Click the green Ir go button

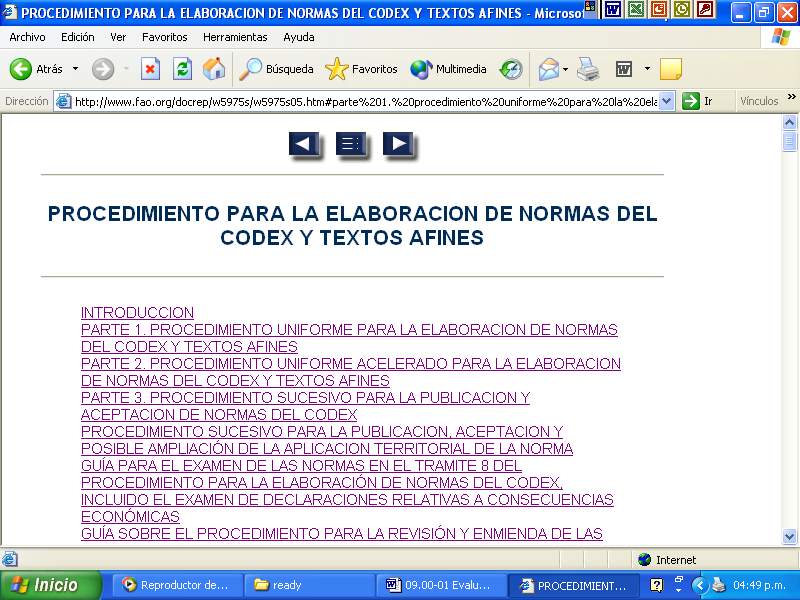[697, 101]
